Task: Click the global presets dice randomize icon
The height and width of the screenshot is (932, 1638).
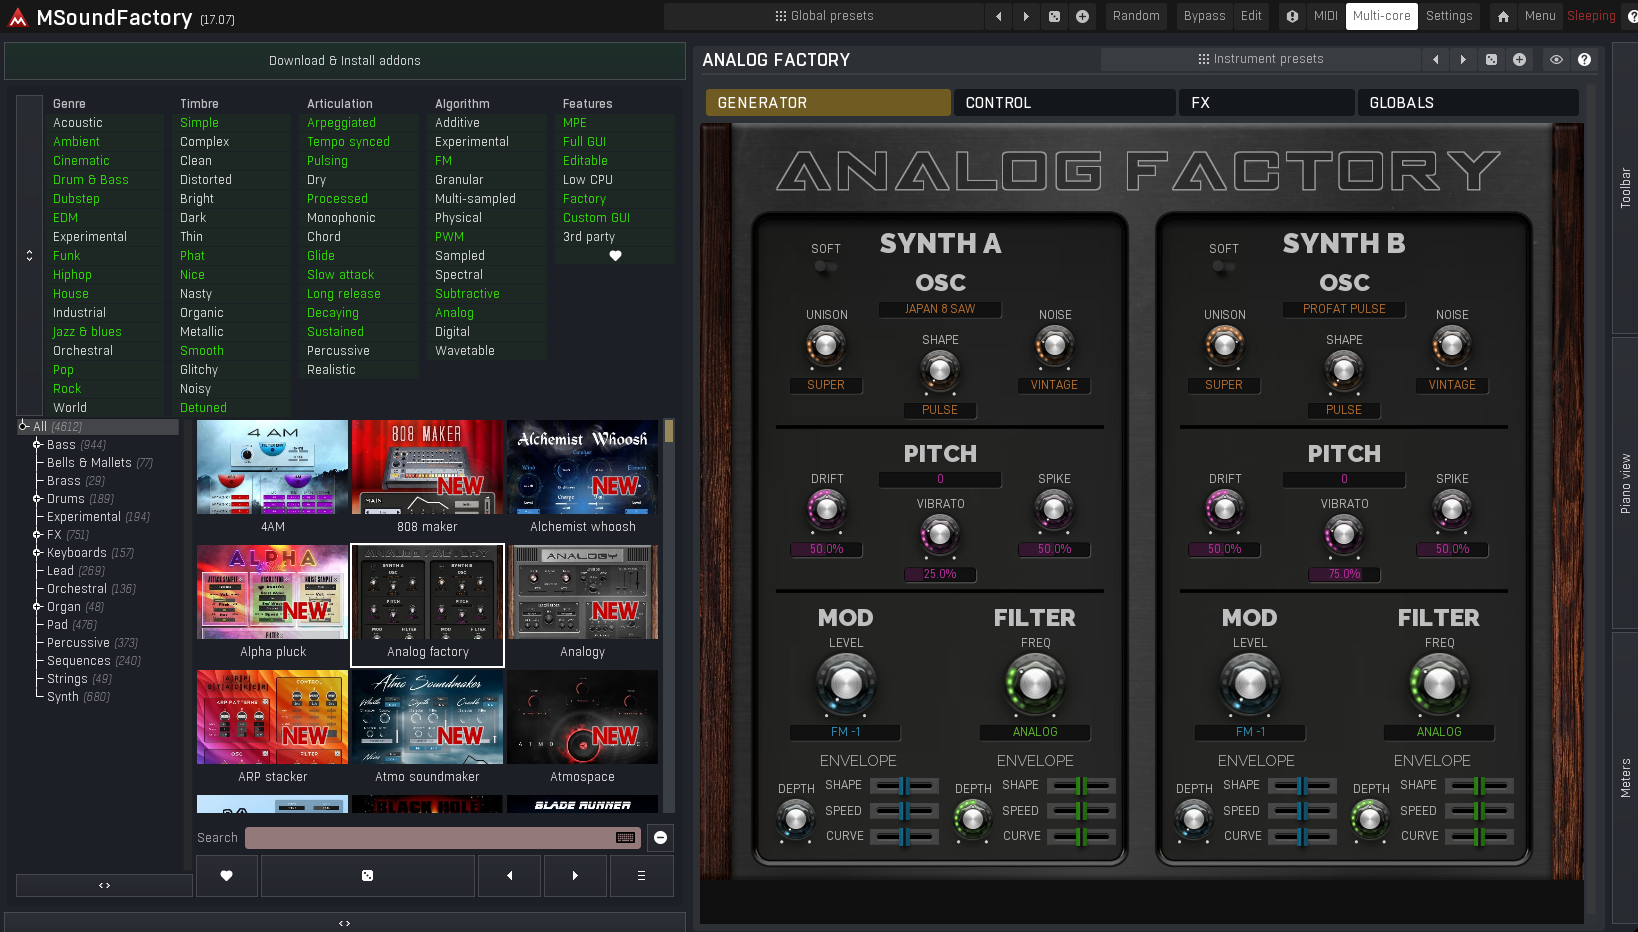Action: tap(1054, 16)
